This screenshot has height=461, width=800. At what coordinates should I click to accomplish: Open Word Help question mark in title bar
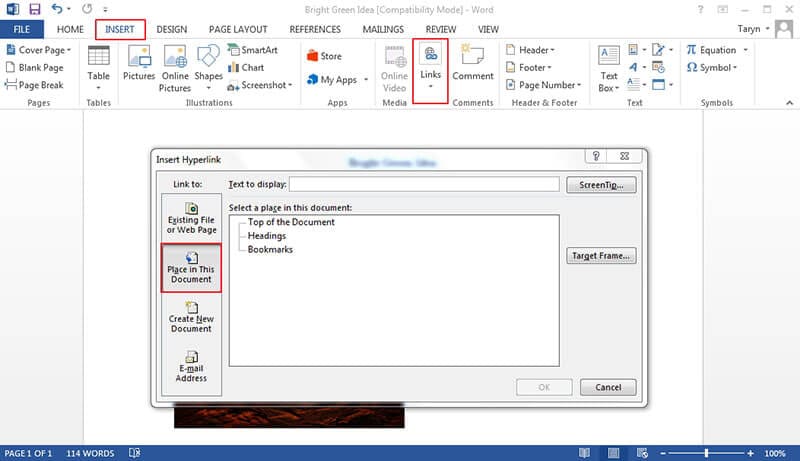(x=701, y=9)
